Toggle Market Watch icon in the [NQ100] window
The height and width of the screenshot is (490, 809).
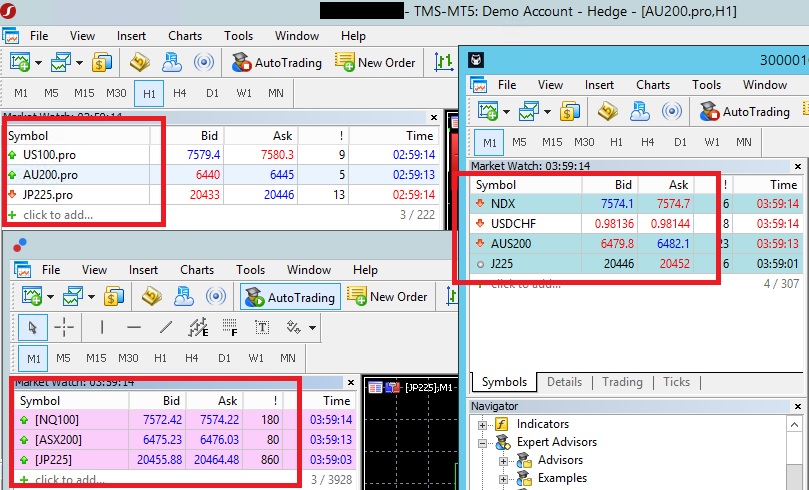(152, 297)
